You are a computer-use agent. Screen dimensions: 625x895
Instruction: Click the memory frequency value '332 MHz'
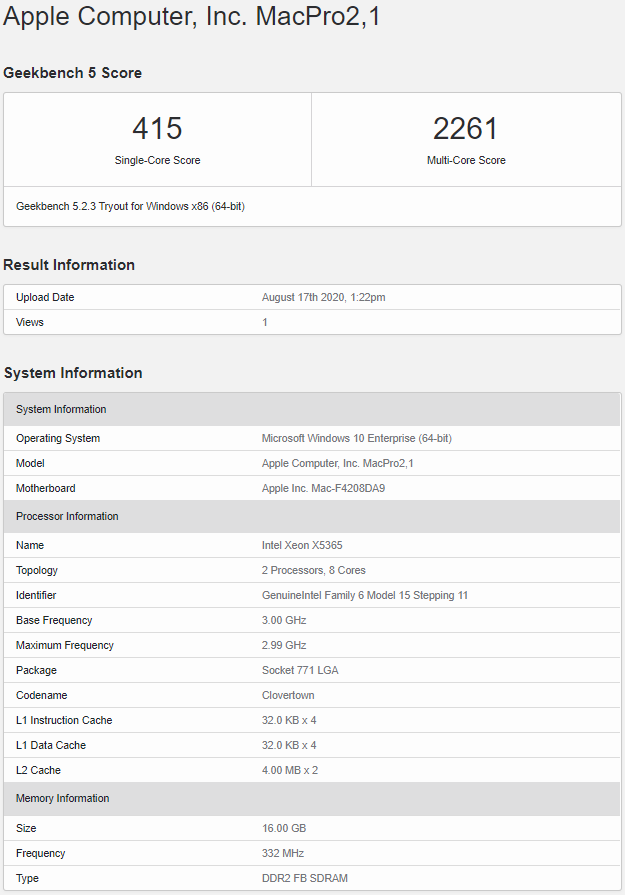(283, 853)
